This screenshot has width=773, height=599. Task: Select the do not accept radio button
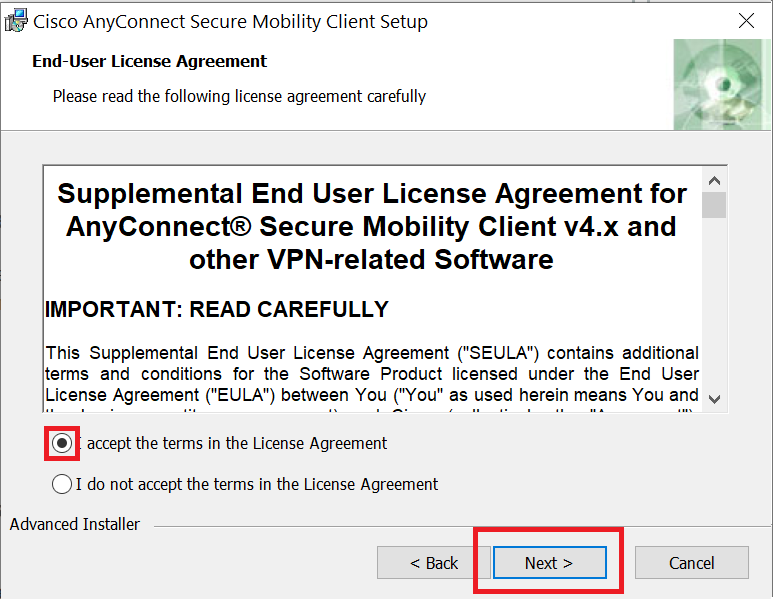tap(61, 484)
